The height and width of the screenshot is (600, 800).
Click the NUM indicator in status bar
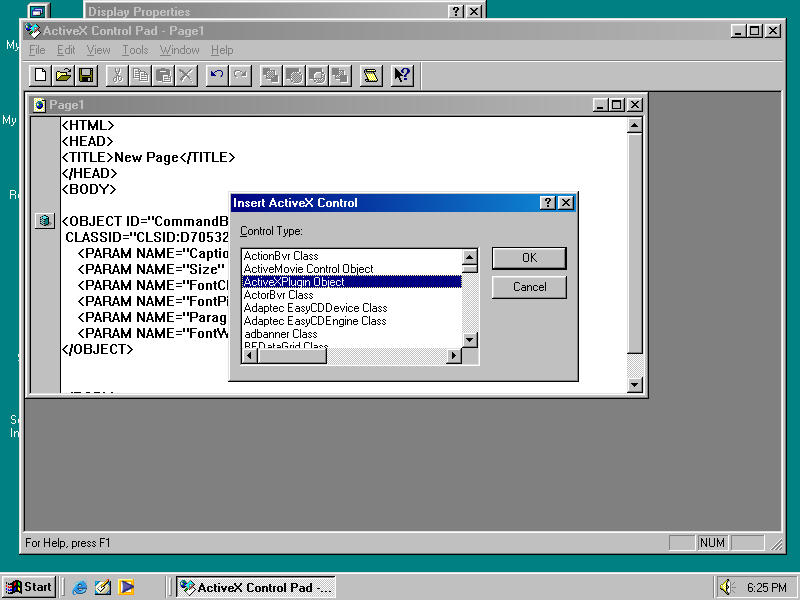pos(712,543)
